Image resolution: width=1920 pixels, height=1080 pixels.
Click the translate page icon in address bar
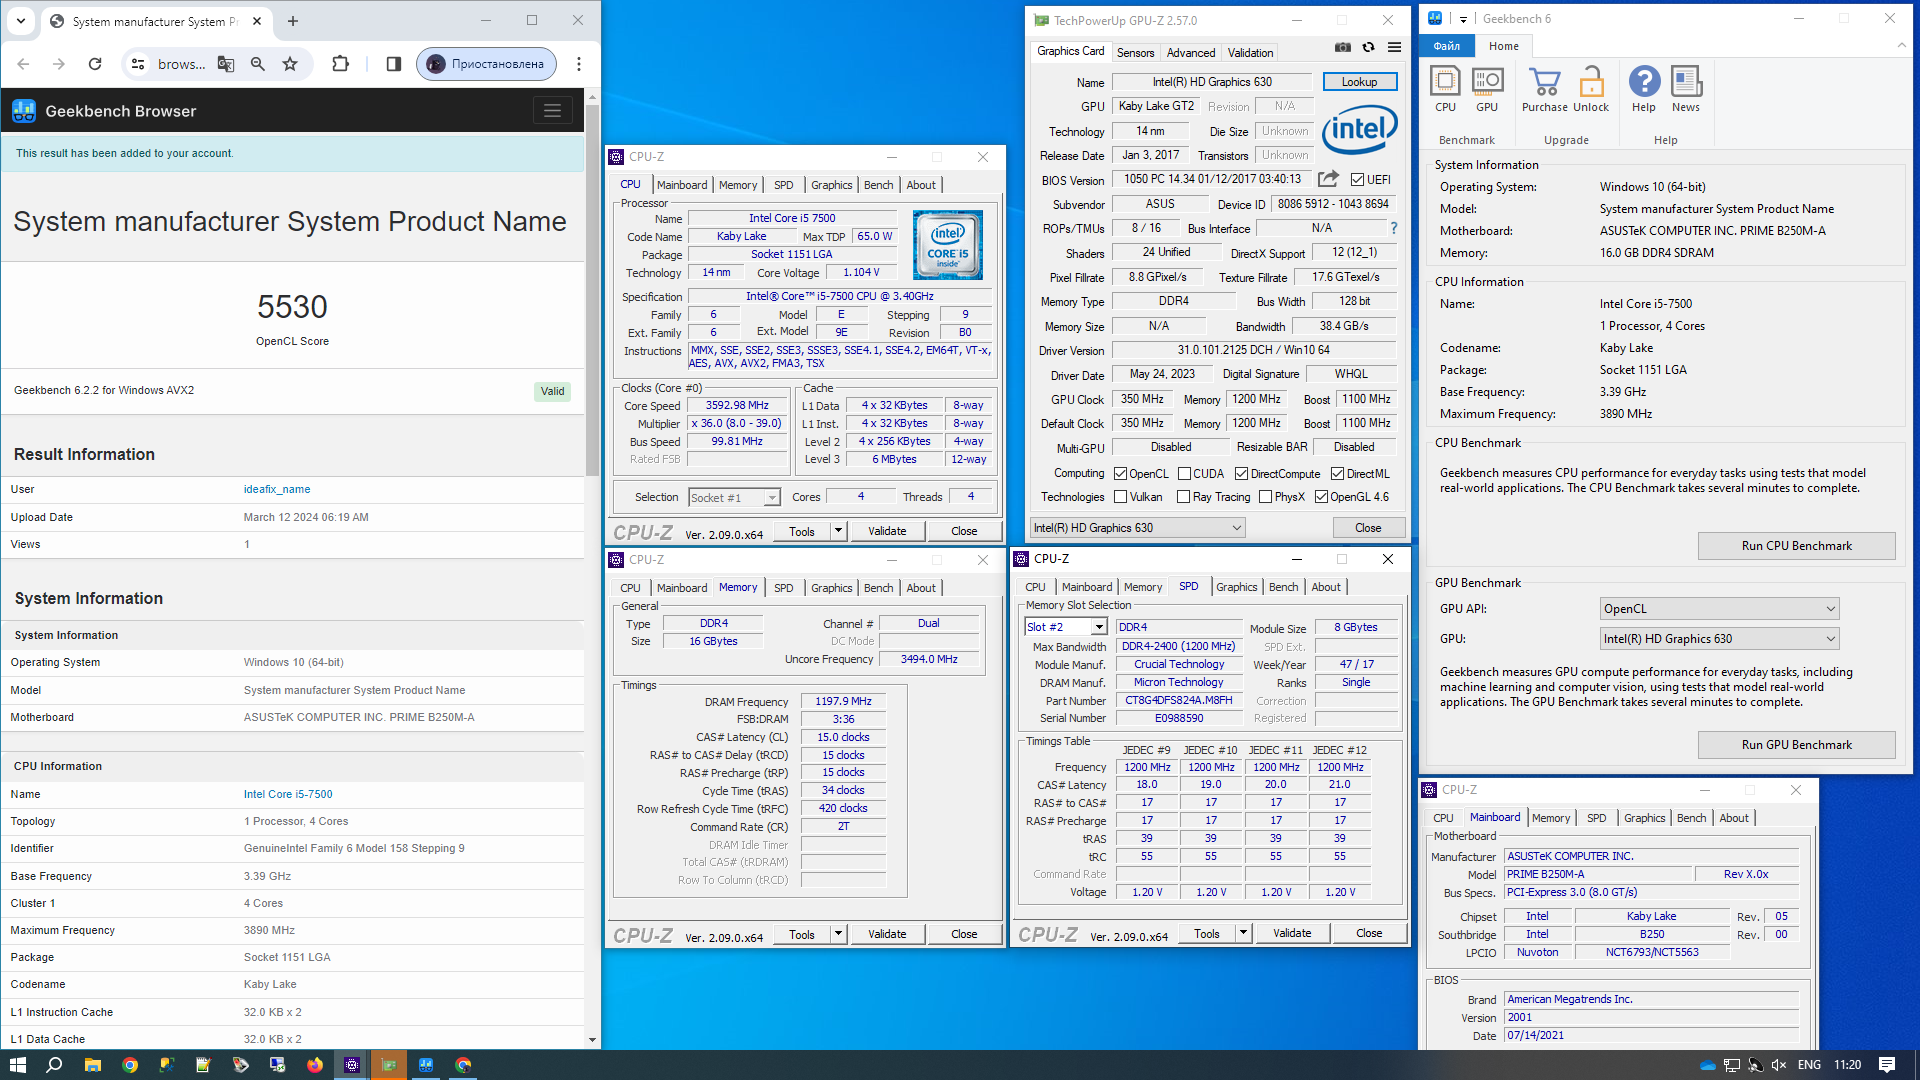226,64
